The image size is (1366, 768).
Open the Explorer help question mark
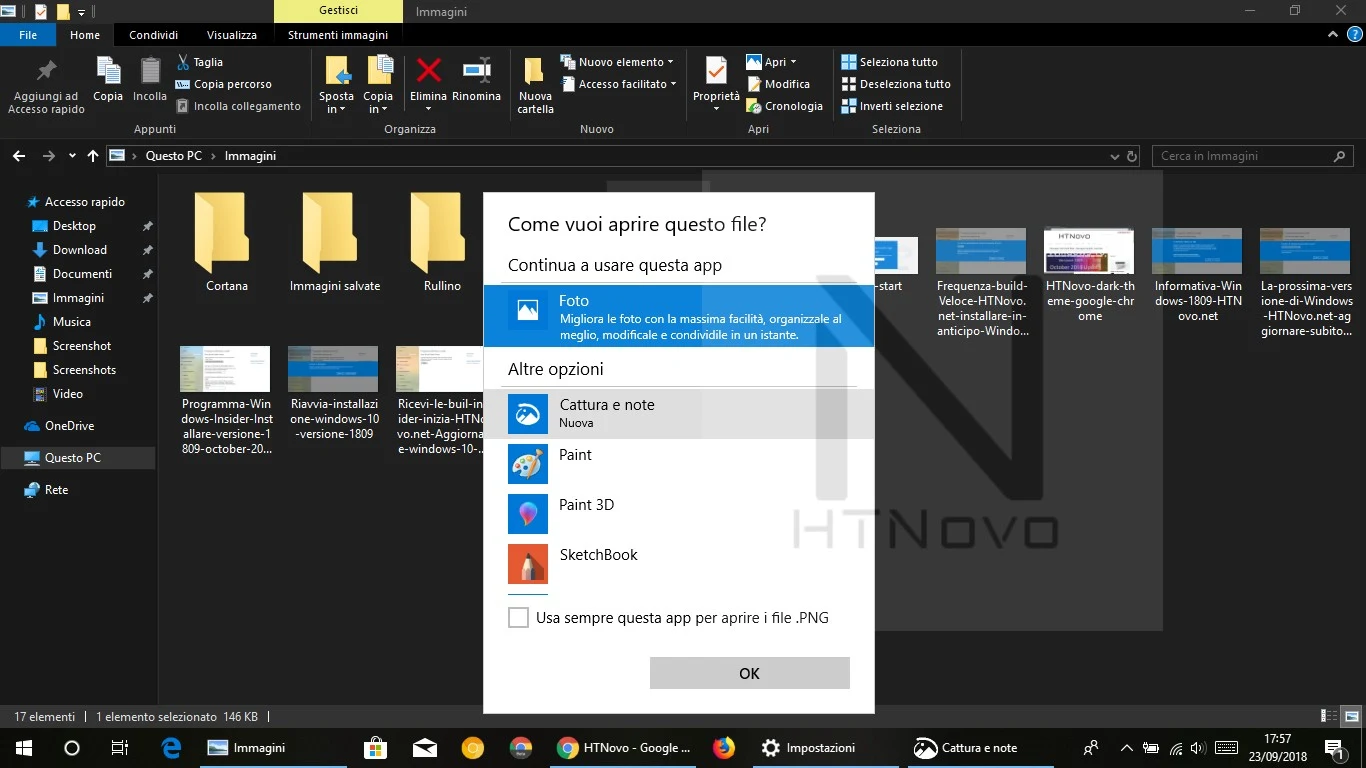point(1353,34)
